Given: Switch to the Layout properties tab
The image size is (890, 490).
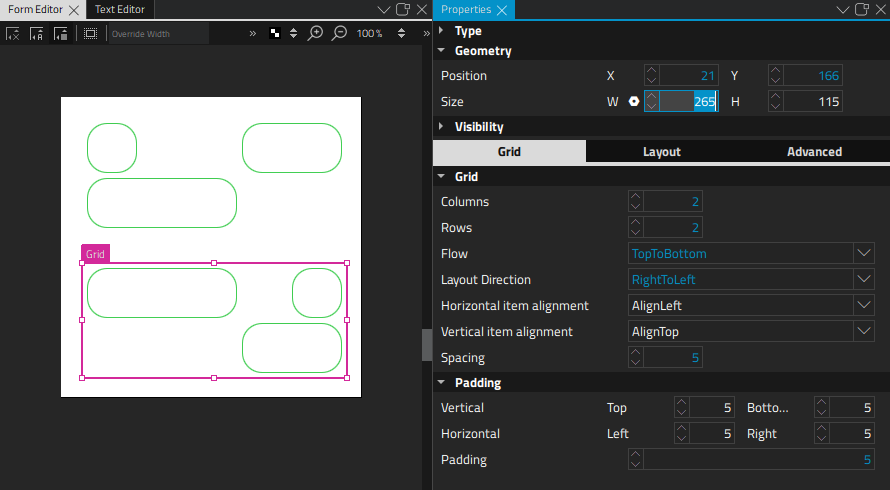Looking at the screenshot, I should point(662,152).
